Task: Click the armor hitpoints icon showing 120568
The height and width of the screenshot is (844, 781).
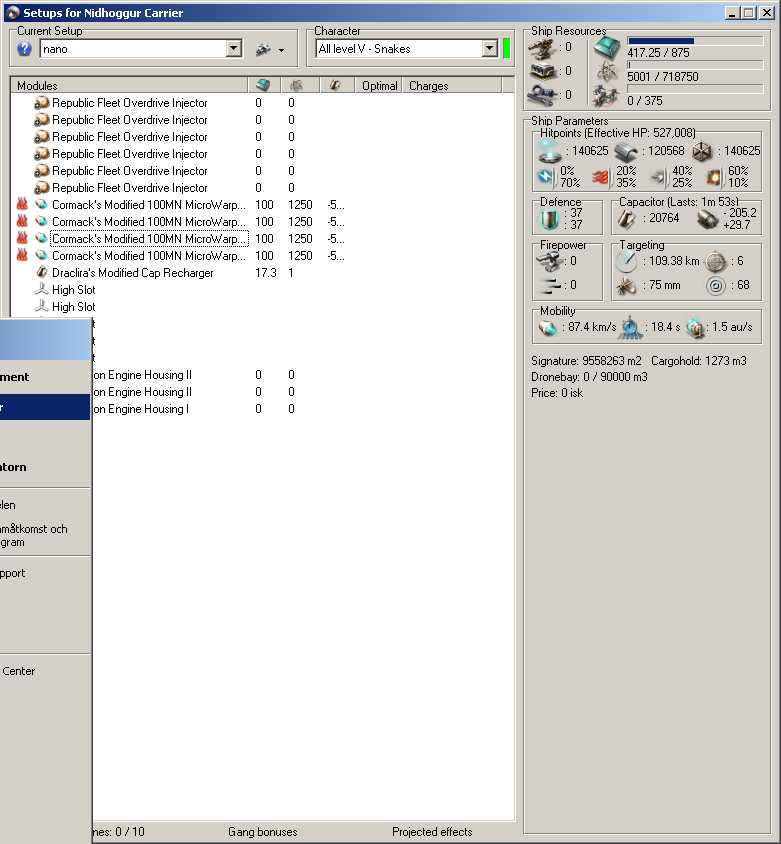Action: (x=626, y=152)
